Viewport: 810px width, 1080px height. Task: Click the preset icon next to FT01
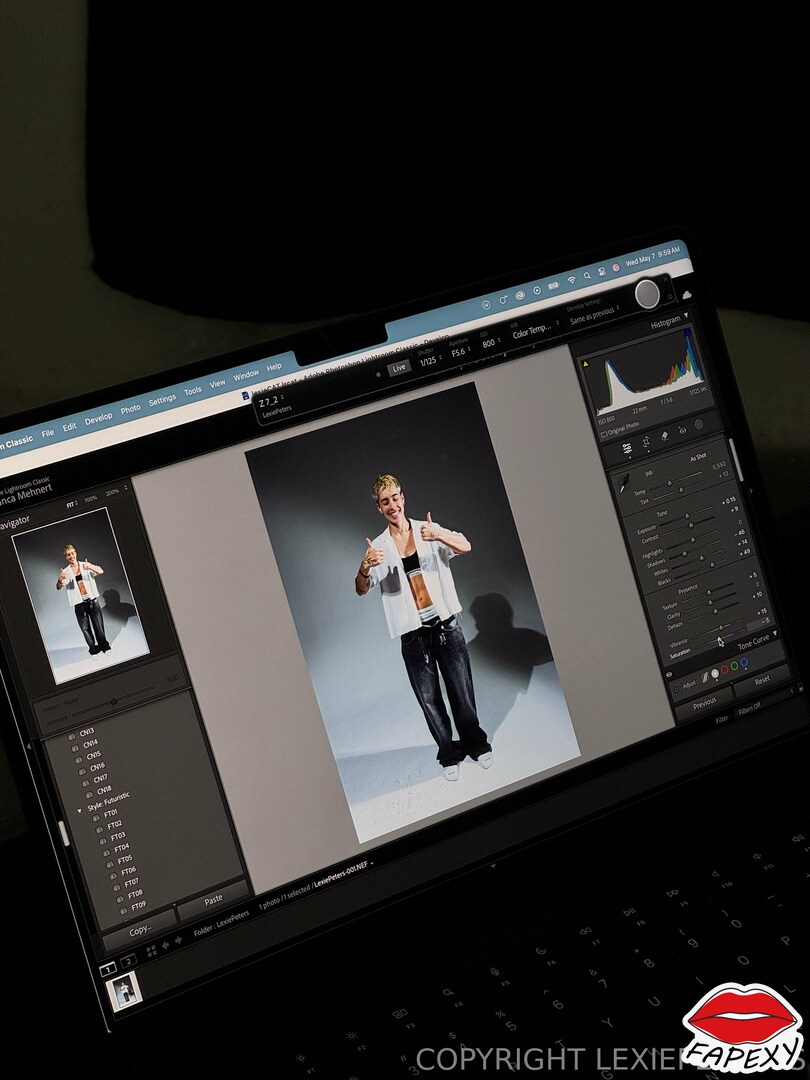pos(97,818)
